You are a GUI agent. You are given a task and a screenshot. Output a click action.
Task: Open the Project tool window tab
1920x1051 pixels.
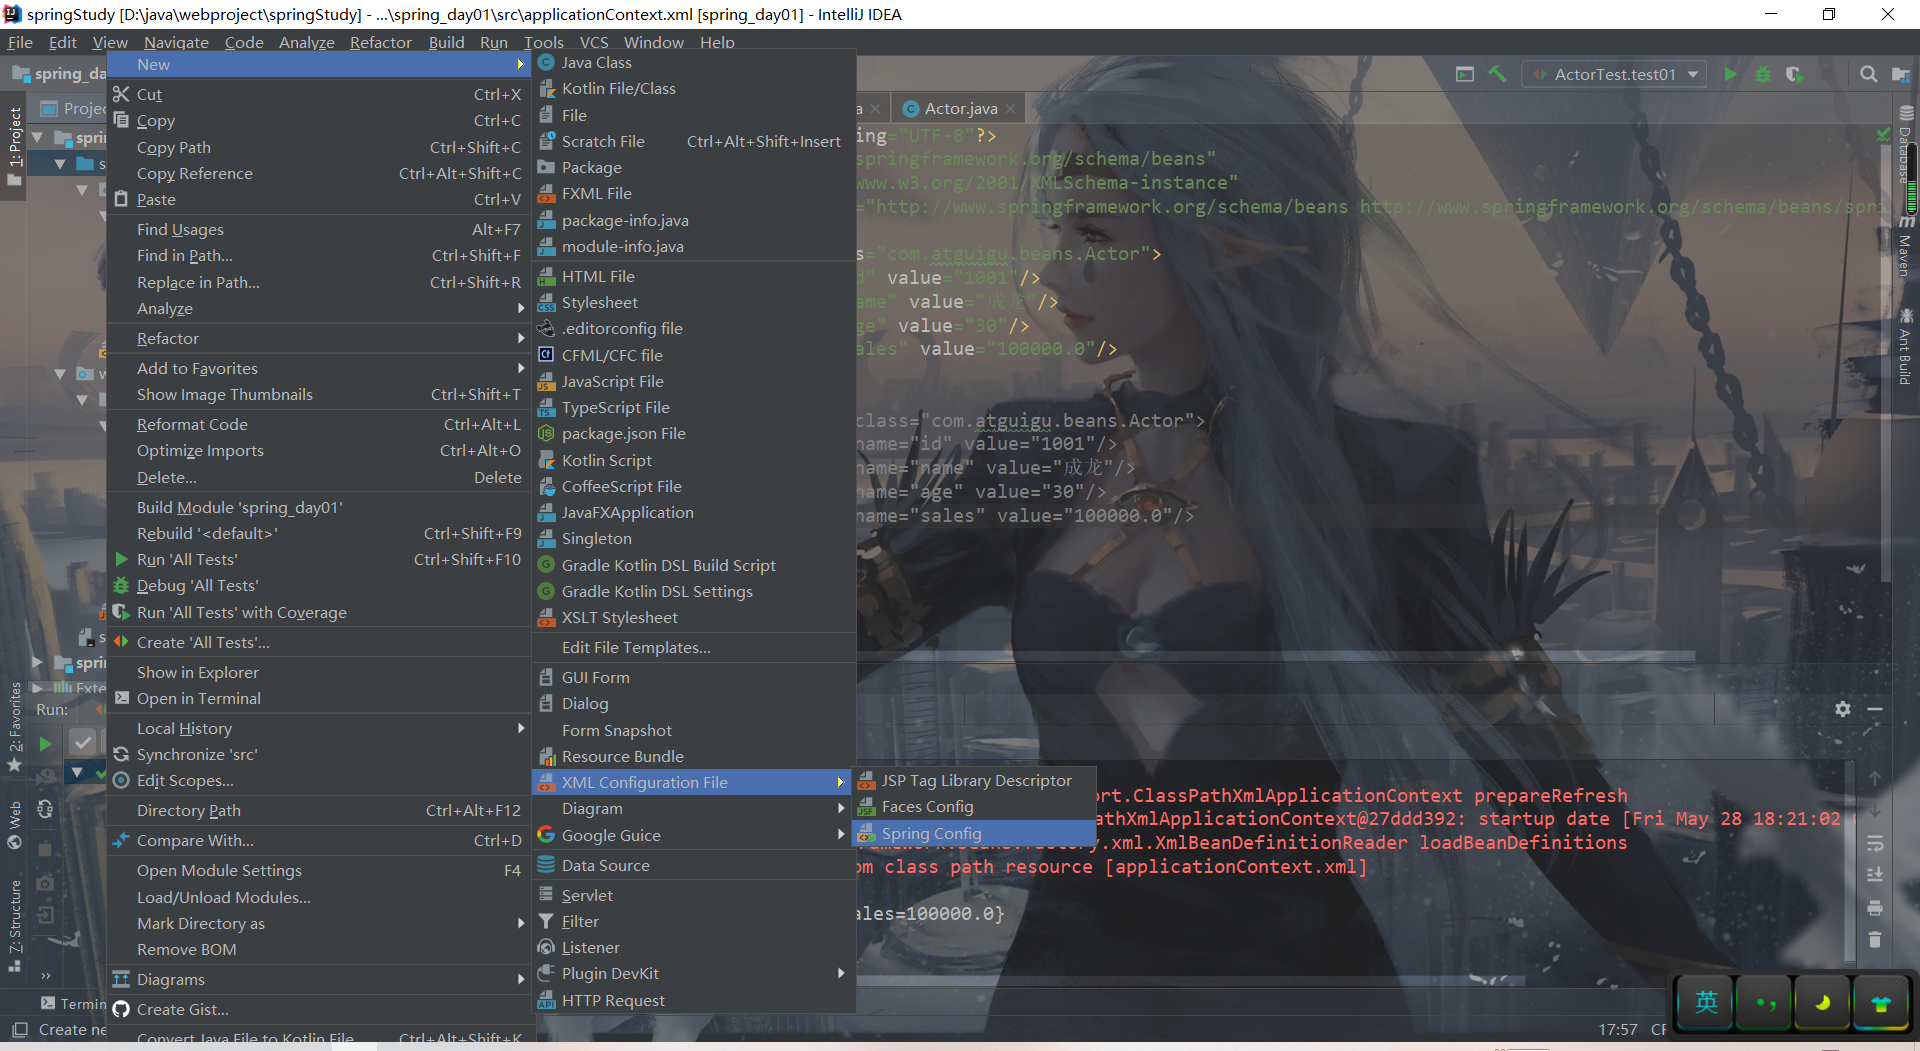[x=14, y=145]
